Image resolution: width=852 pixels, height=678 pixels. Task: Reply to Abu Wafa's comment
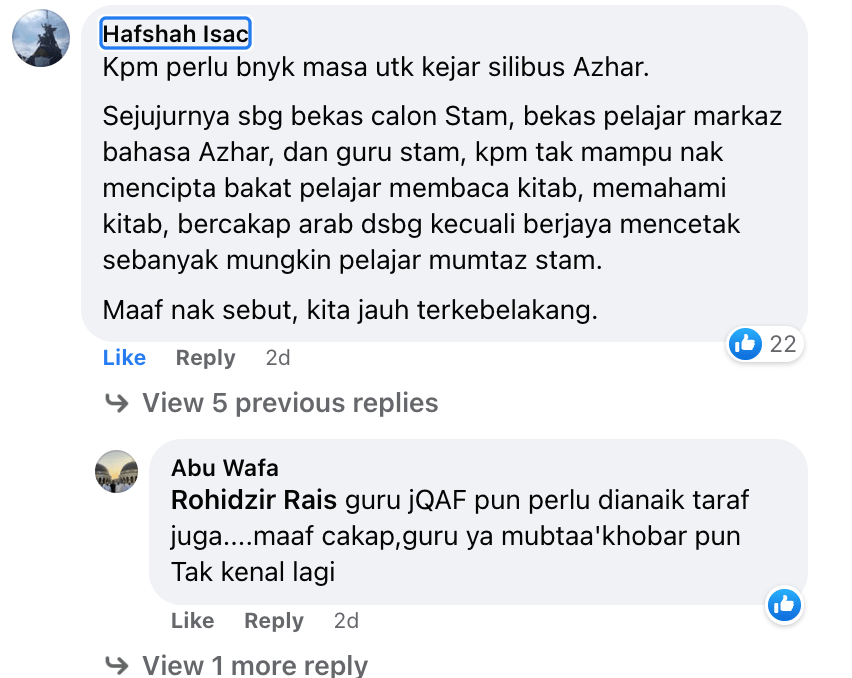(274, 620)
